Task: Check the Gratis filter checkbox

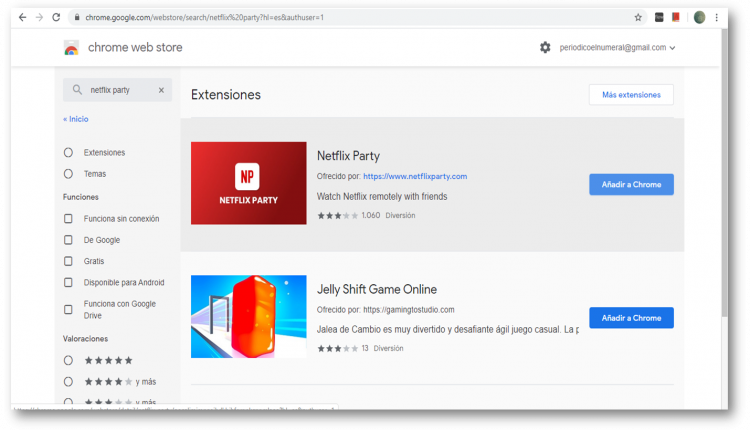Action: click(x=68, y=261)
